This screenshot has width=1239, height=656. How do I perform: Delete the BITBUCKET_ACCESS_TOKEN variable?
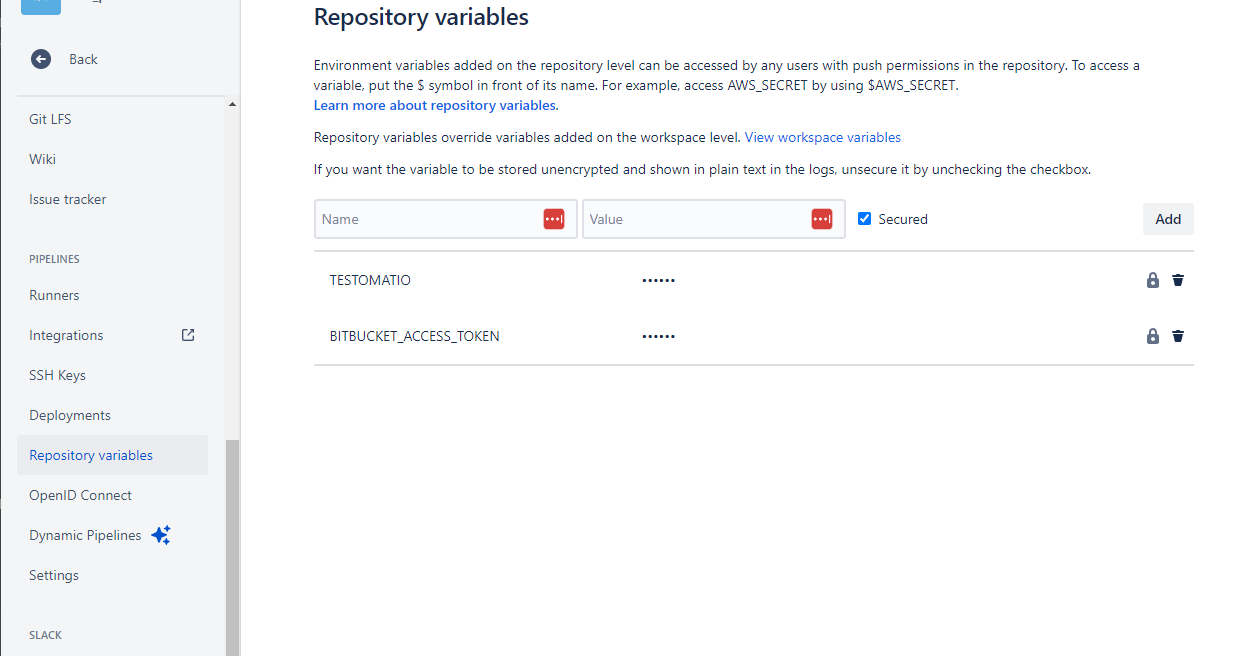1178,336
